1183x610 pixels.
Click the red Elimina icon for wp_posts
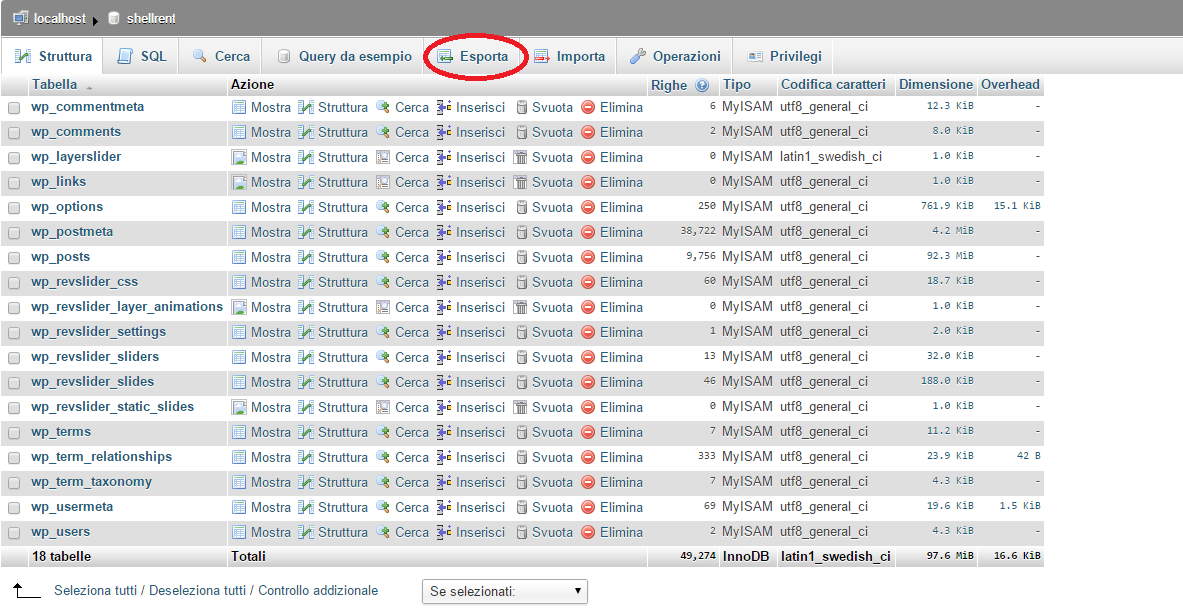[588, 257]
